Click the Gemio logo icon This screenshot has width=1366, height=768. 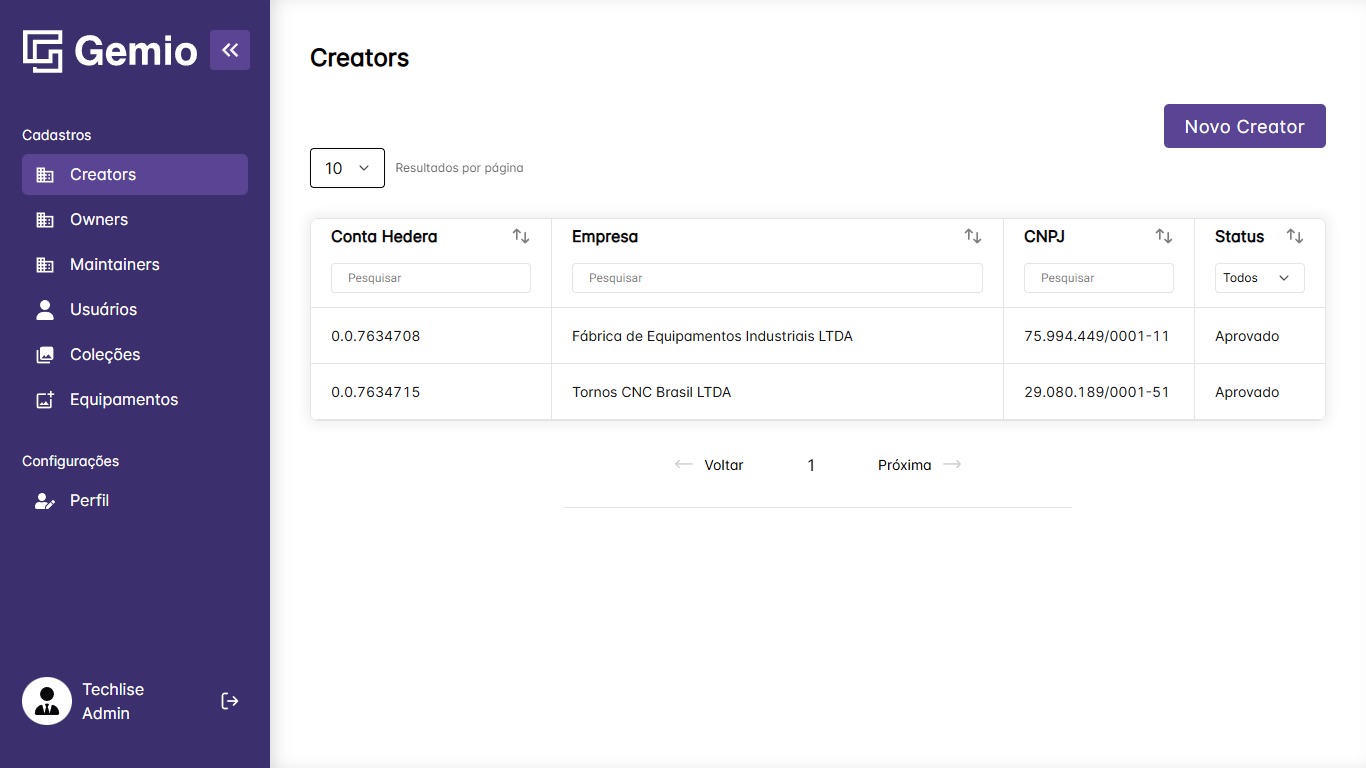[43, 51]
